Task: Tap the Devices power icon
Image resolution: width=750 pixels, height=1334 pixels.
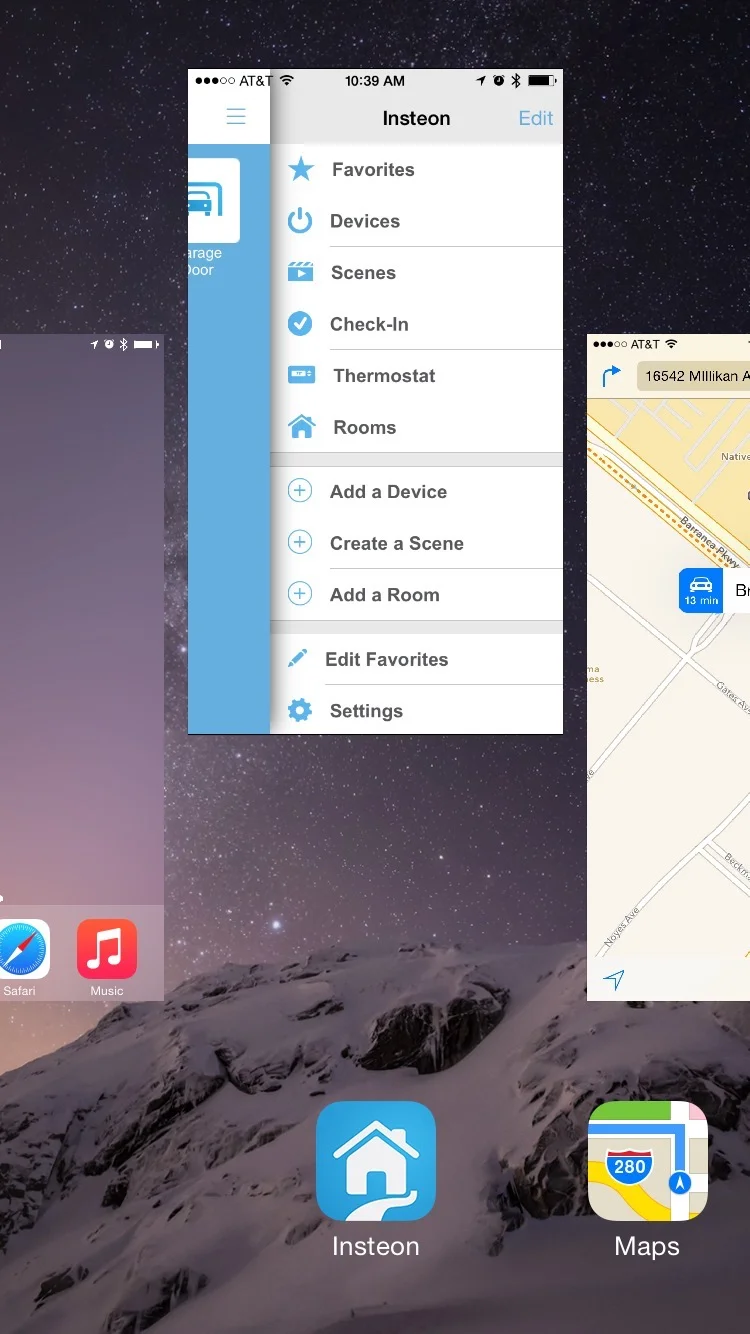Action: (x=300, y=221)
